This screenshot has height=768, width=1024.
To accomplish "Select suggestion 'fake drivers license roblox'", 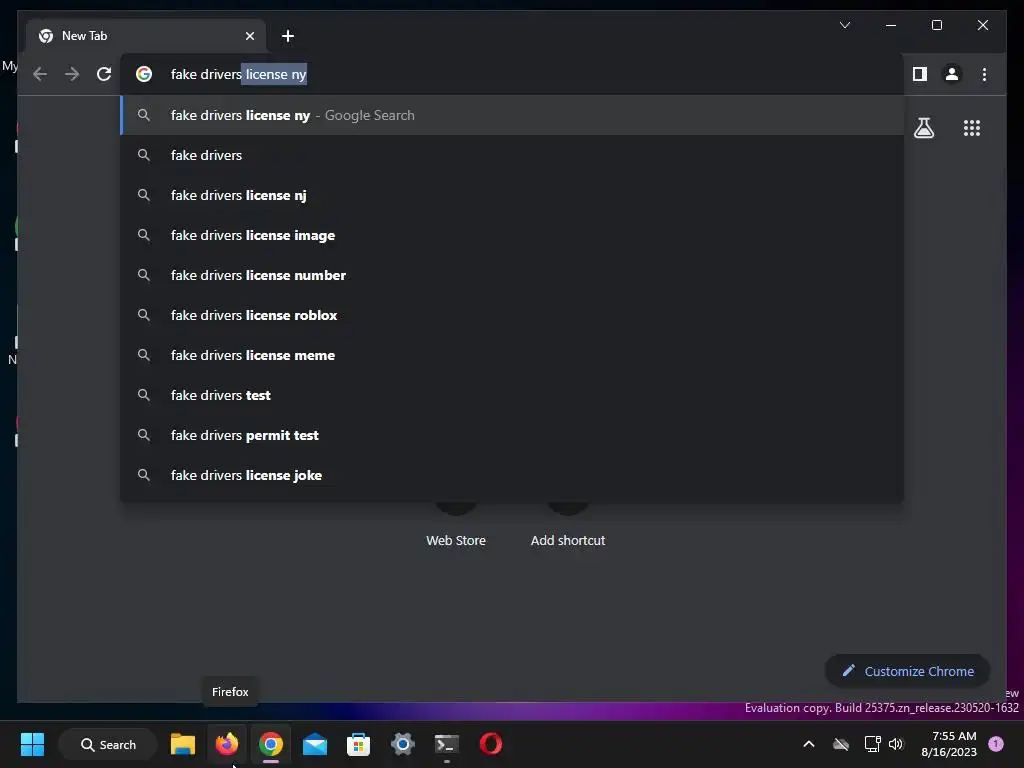I will click(x=513, y=315).
